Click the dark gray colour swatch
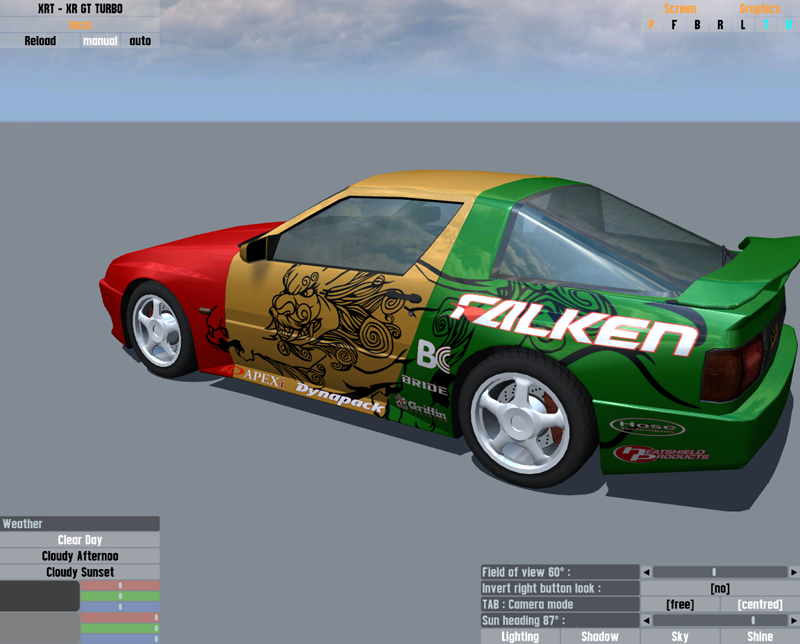The image size is (800, 644). [40, 596]
